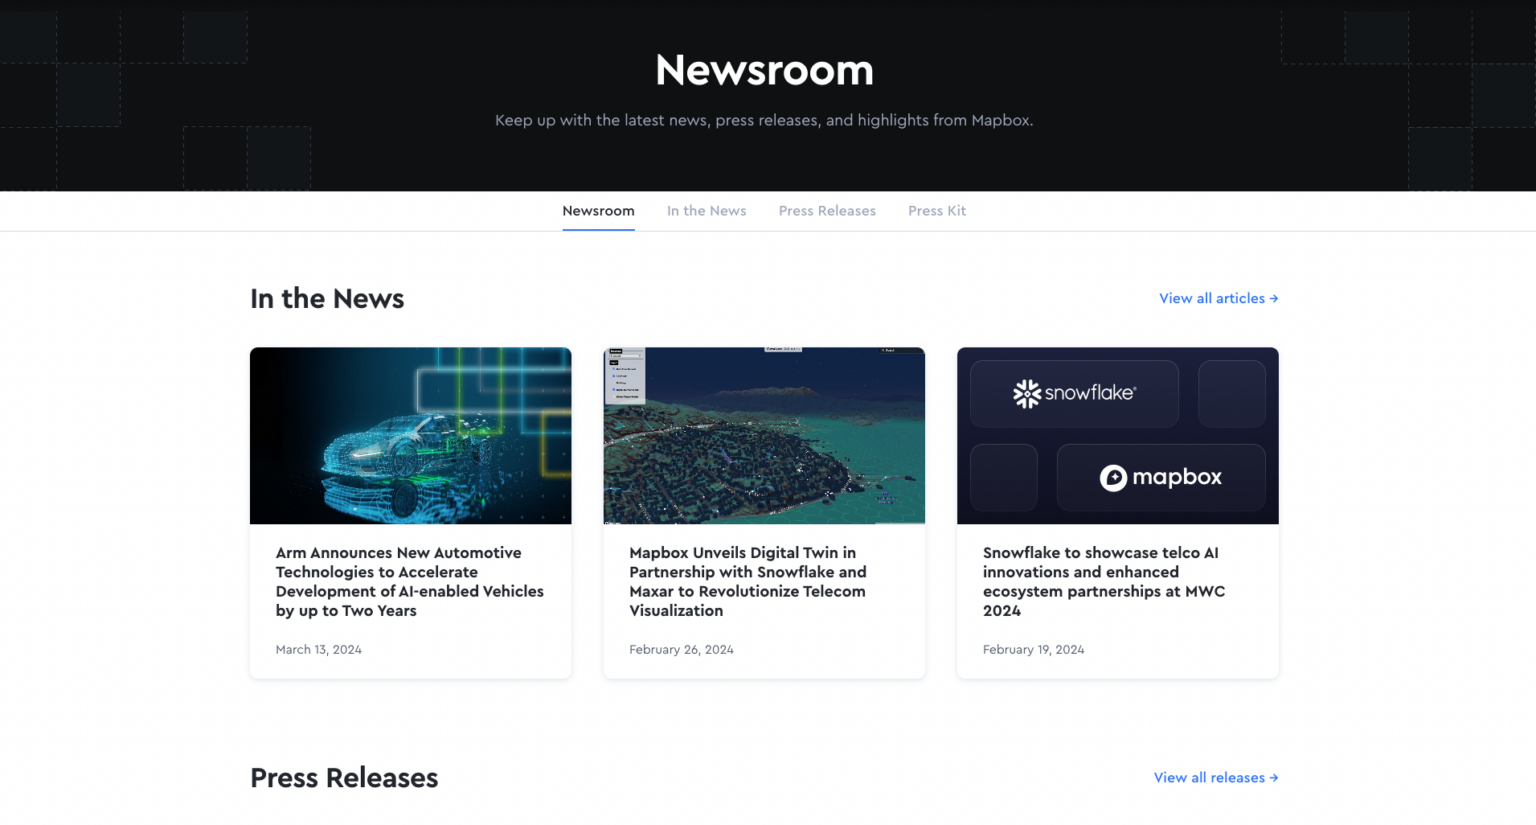Open the Mapbox Digital Twin article title

coord(748,581)
